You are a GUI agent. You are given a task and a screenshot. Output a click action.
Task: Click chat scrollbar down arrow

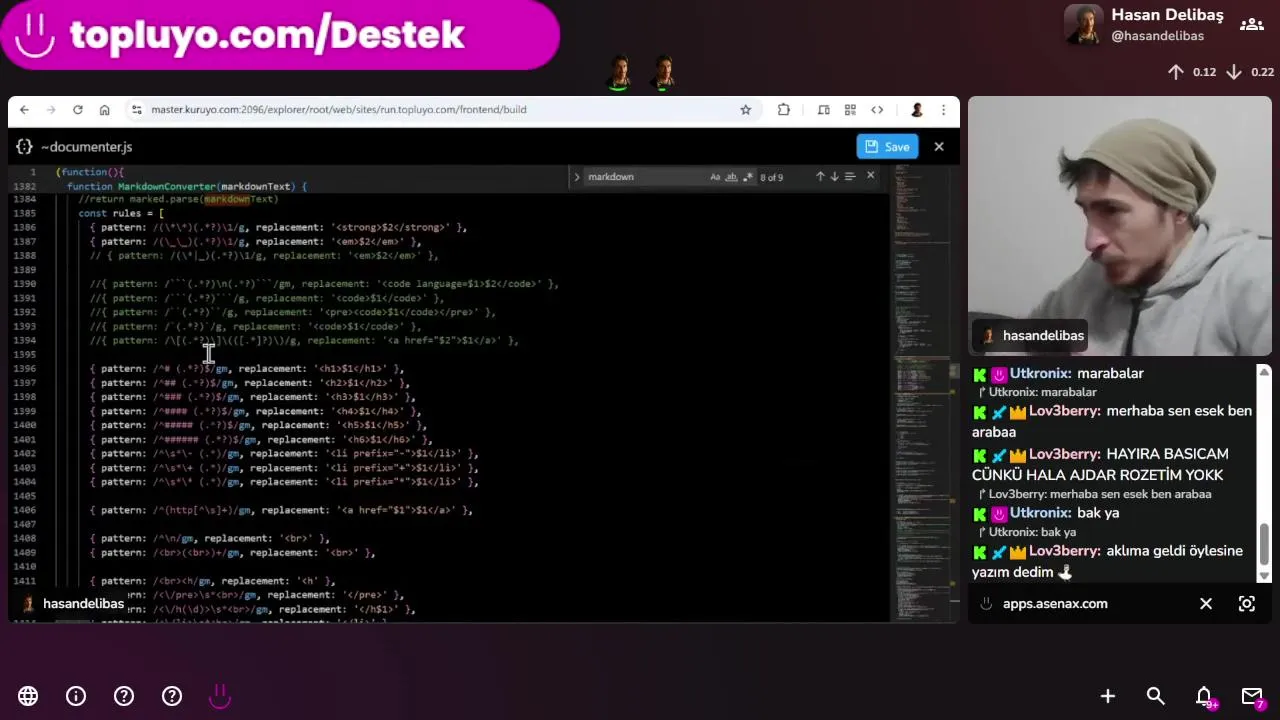tap(1264, 576)
